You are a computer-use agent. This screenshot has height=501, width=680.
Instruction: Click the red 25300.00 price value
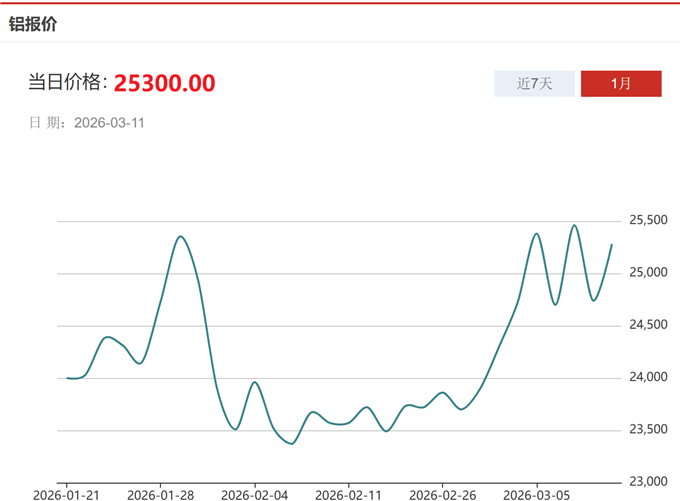164,83
